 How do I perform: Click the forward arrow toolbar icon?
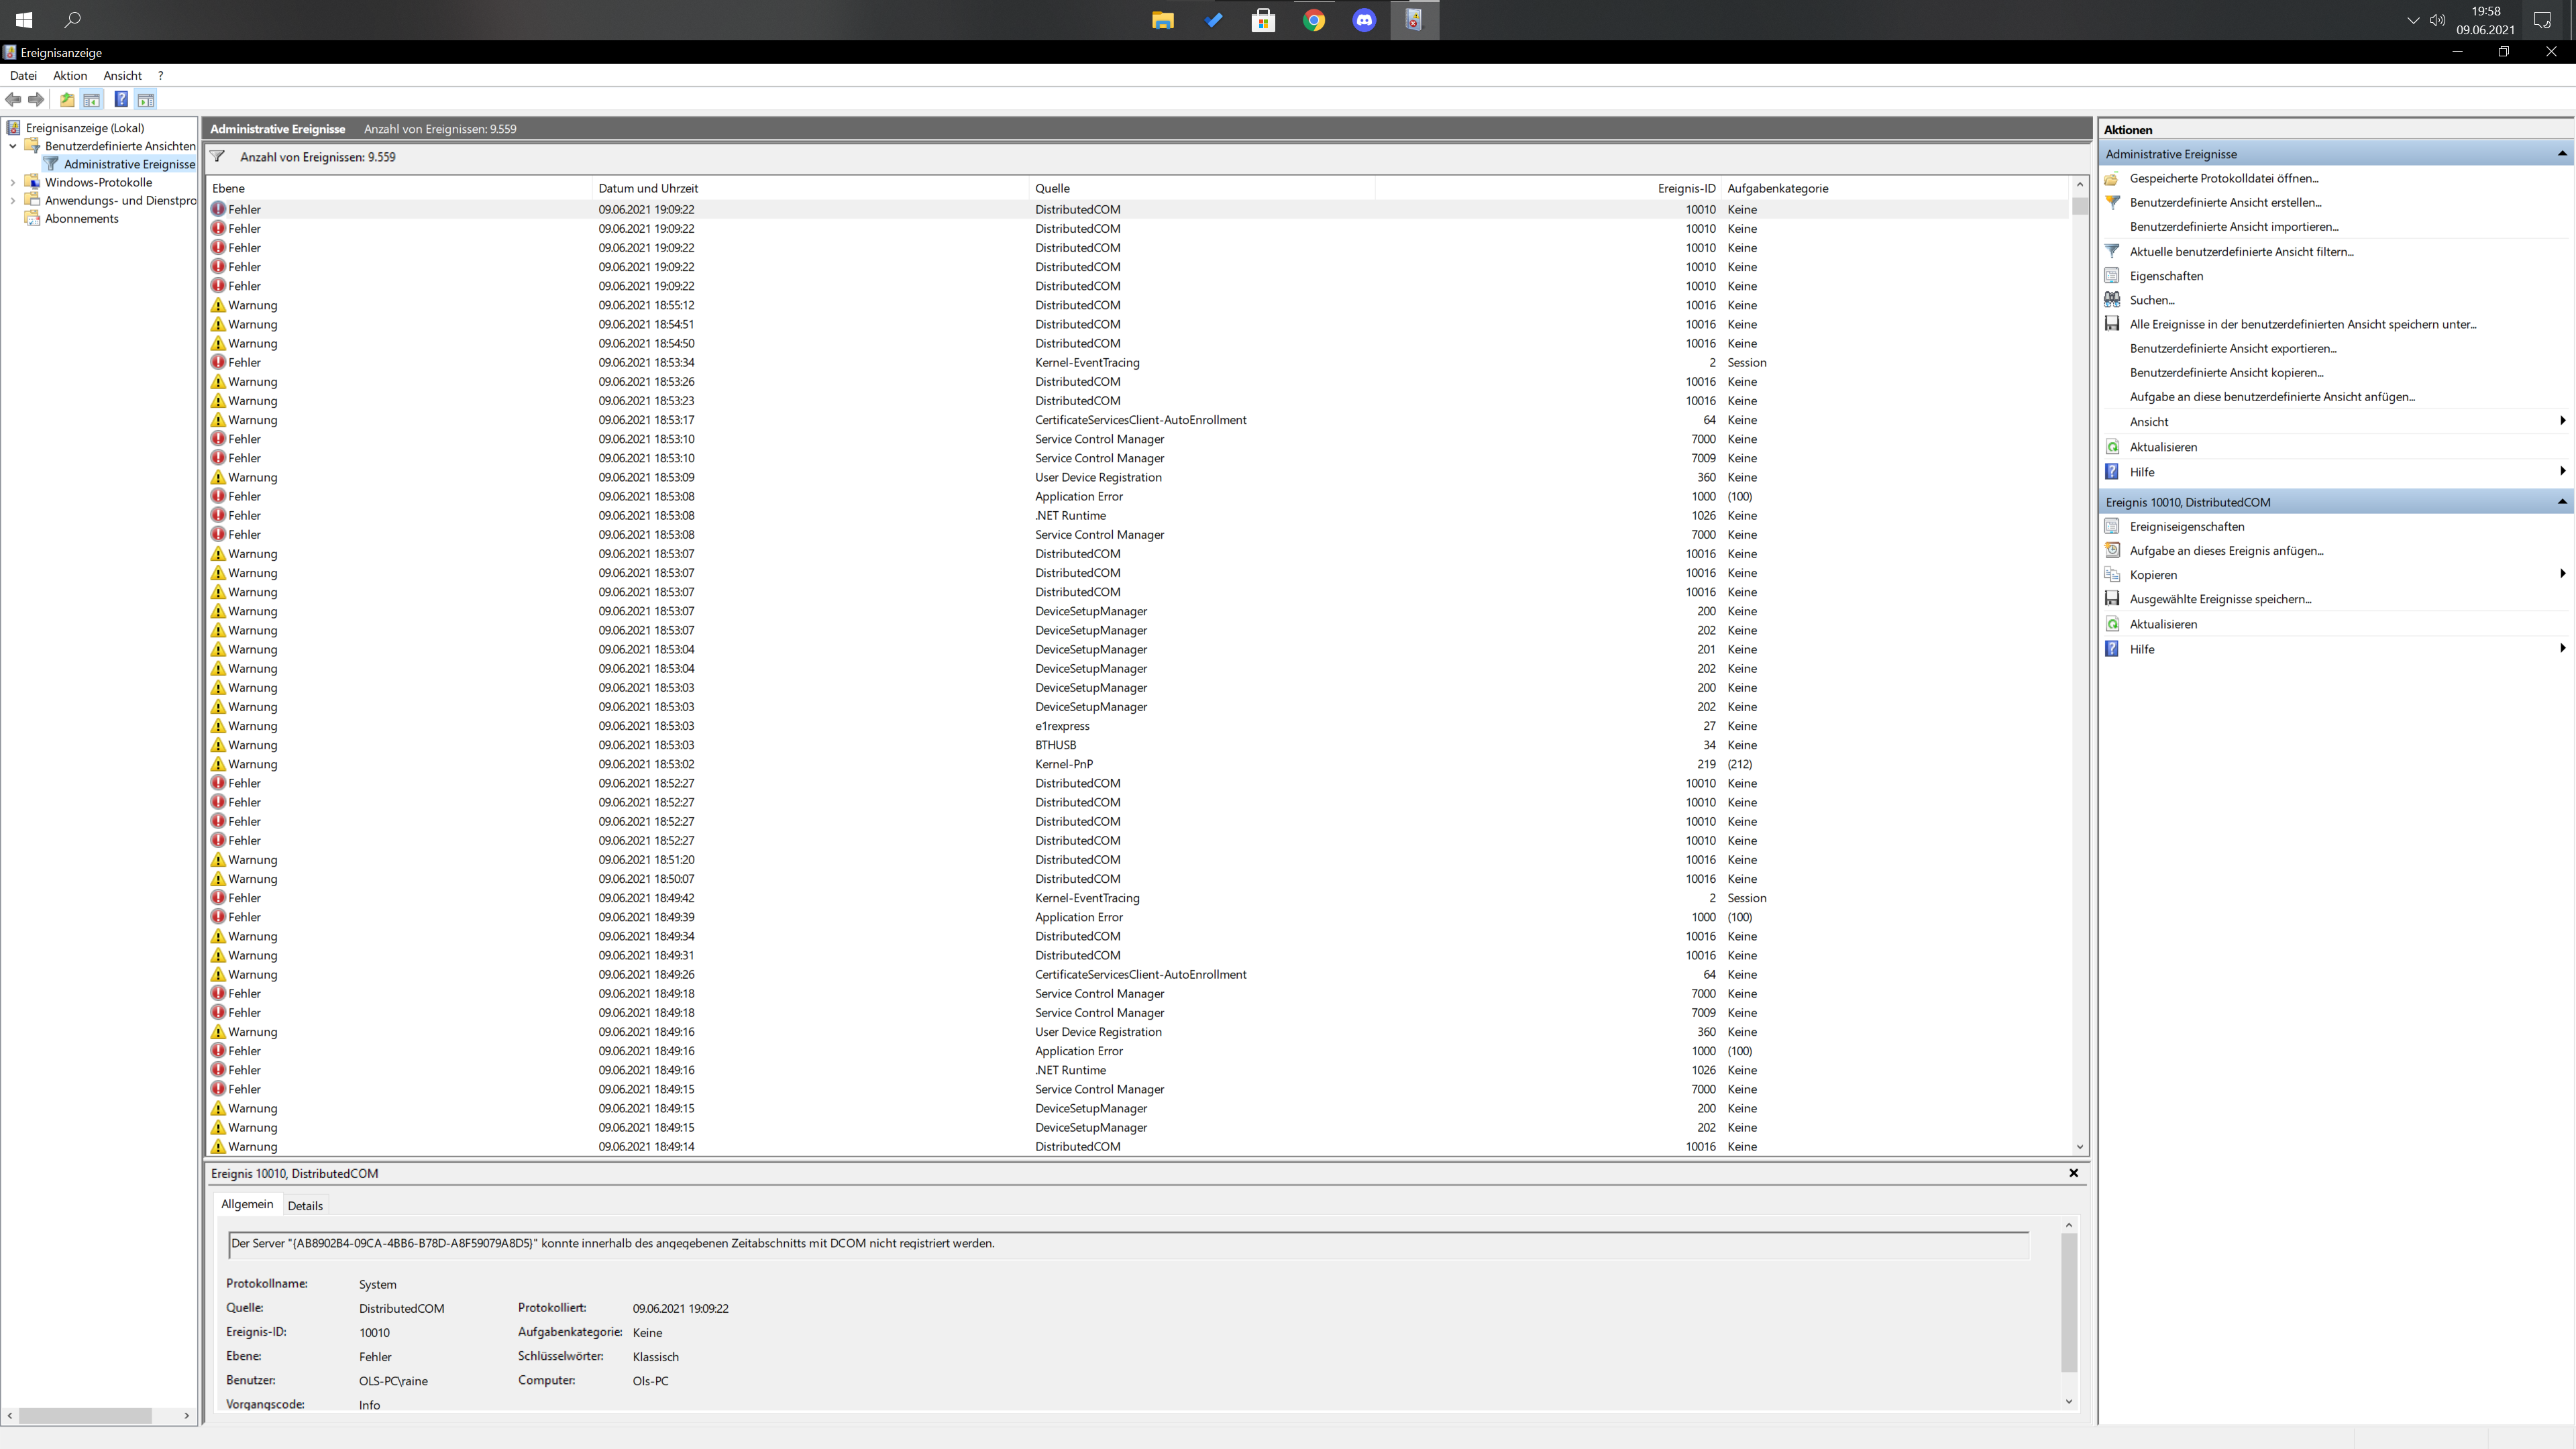click(36, 99)
